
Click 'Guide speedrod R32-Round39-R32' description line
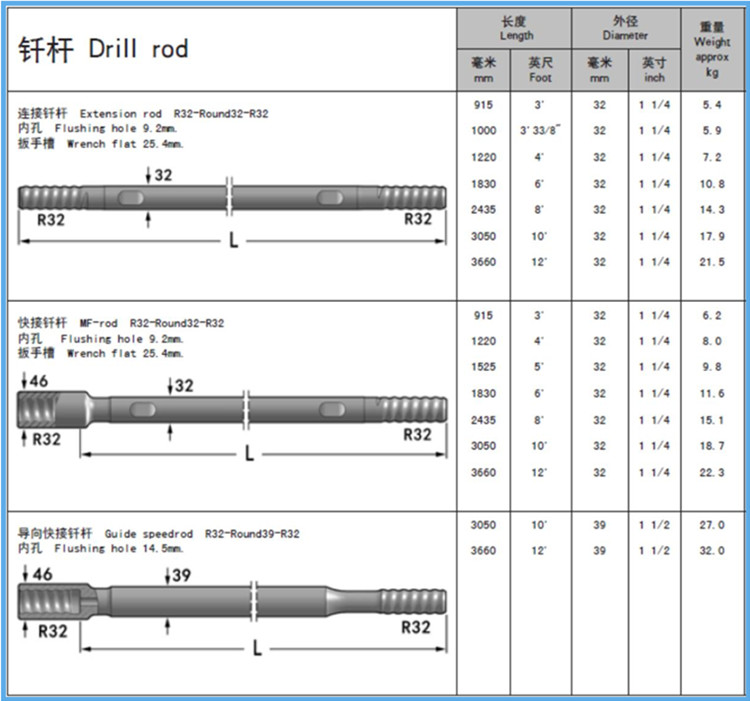(202, 534)
